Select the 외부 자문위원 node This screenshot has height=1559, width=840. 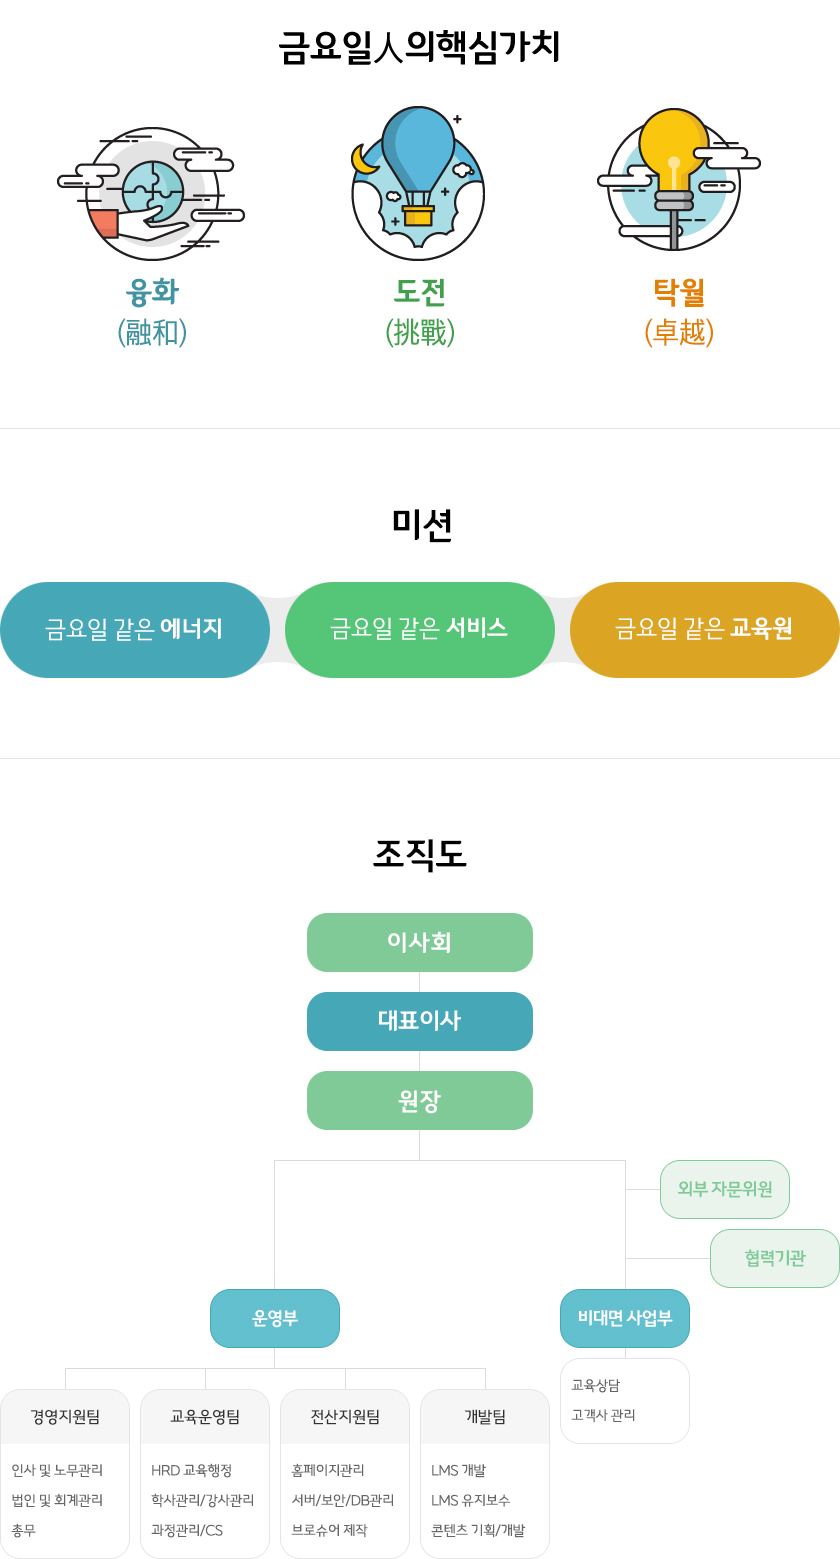point(725,1189)
